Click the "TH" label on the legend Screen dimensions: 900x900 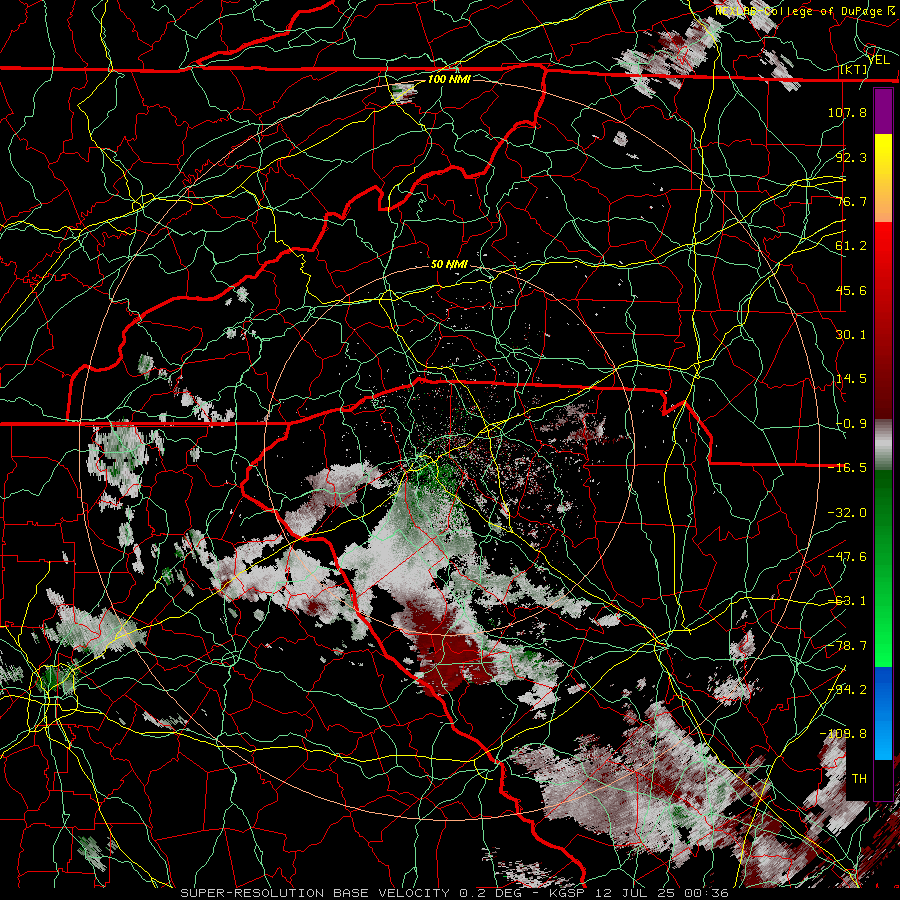pyautogui.click(x=859, y=779)
